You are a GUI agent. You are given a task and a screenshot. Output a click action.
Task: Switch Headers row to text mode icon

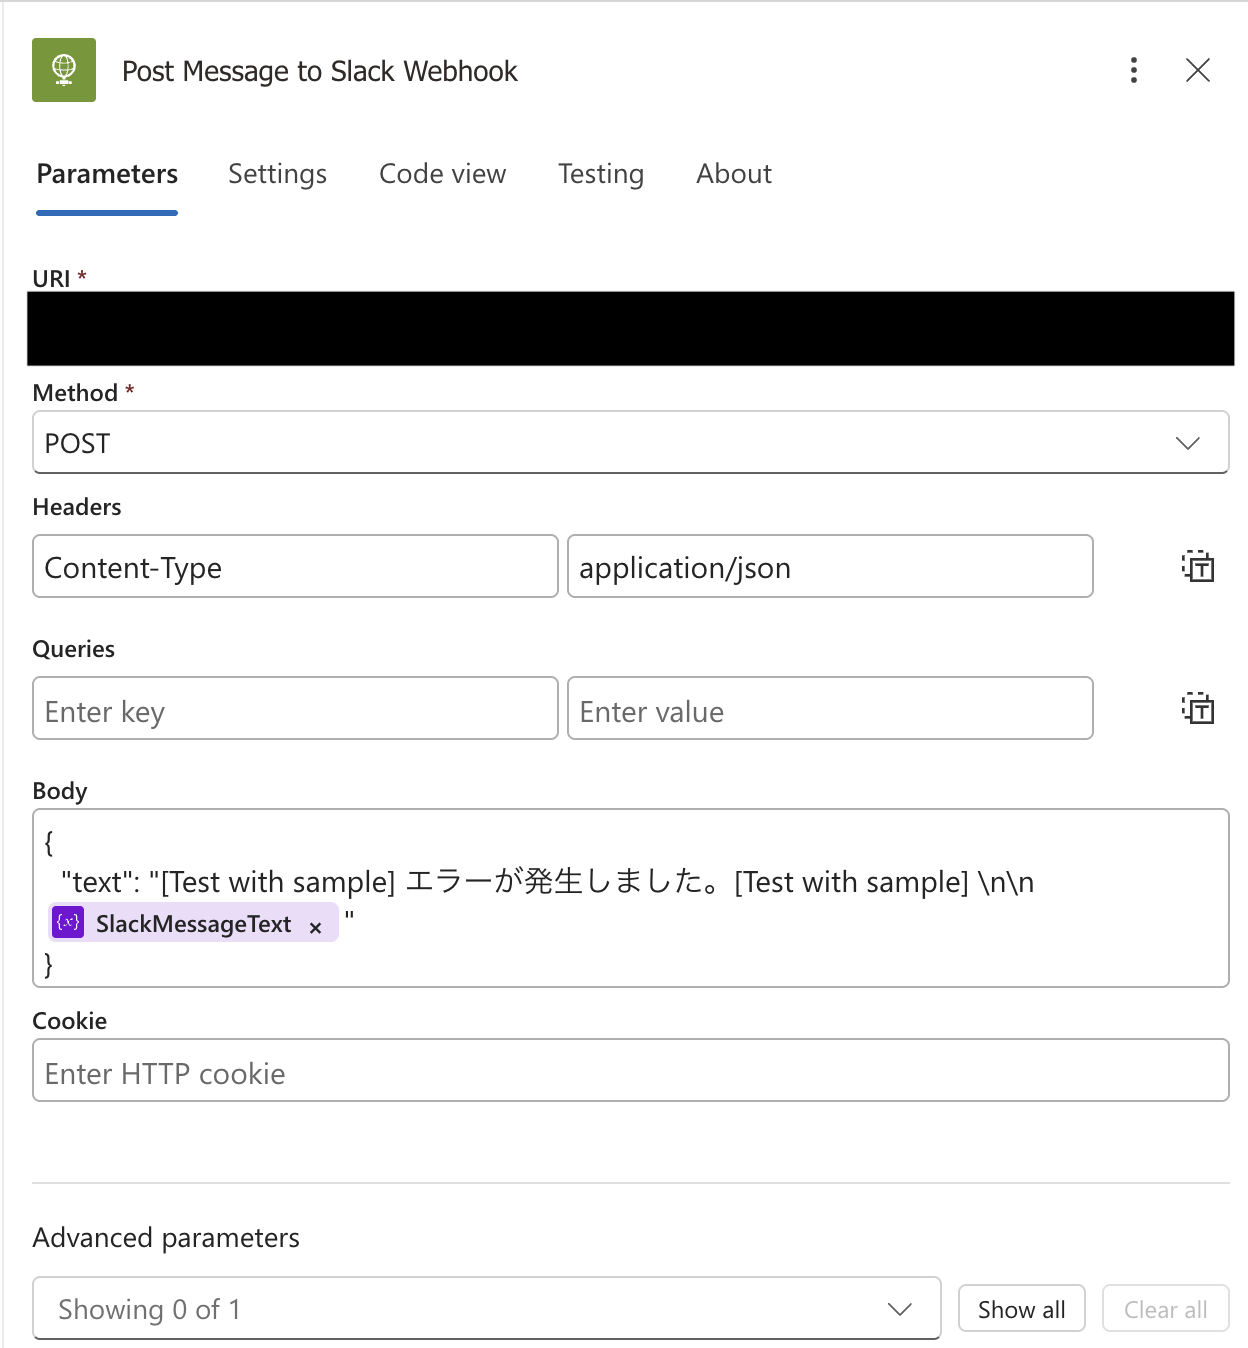1198,566
